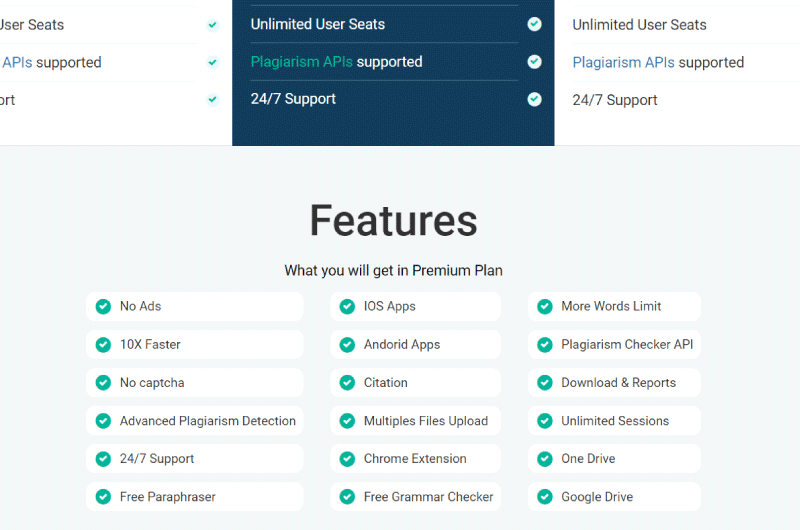Click the Chrome Extension label
Viewport: 800px width, 530px height.
415,459
